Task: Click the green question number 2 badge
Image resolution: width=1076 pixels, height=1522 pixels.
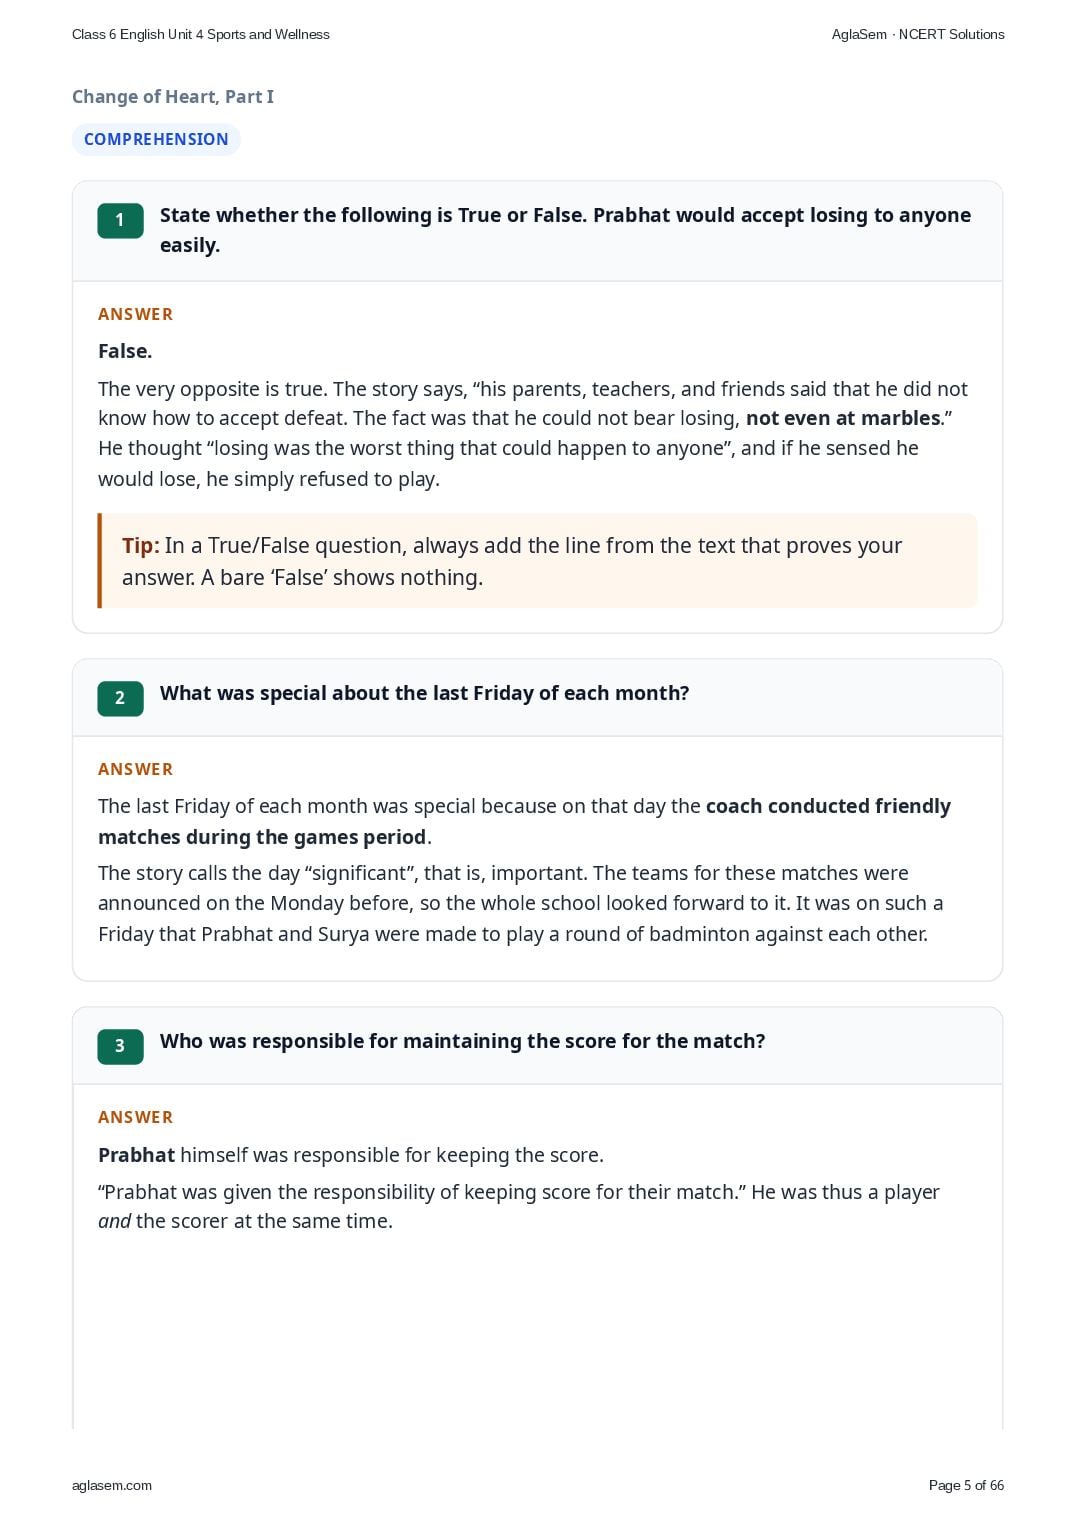Action: (120, 698)
